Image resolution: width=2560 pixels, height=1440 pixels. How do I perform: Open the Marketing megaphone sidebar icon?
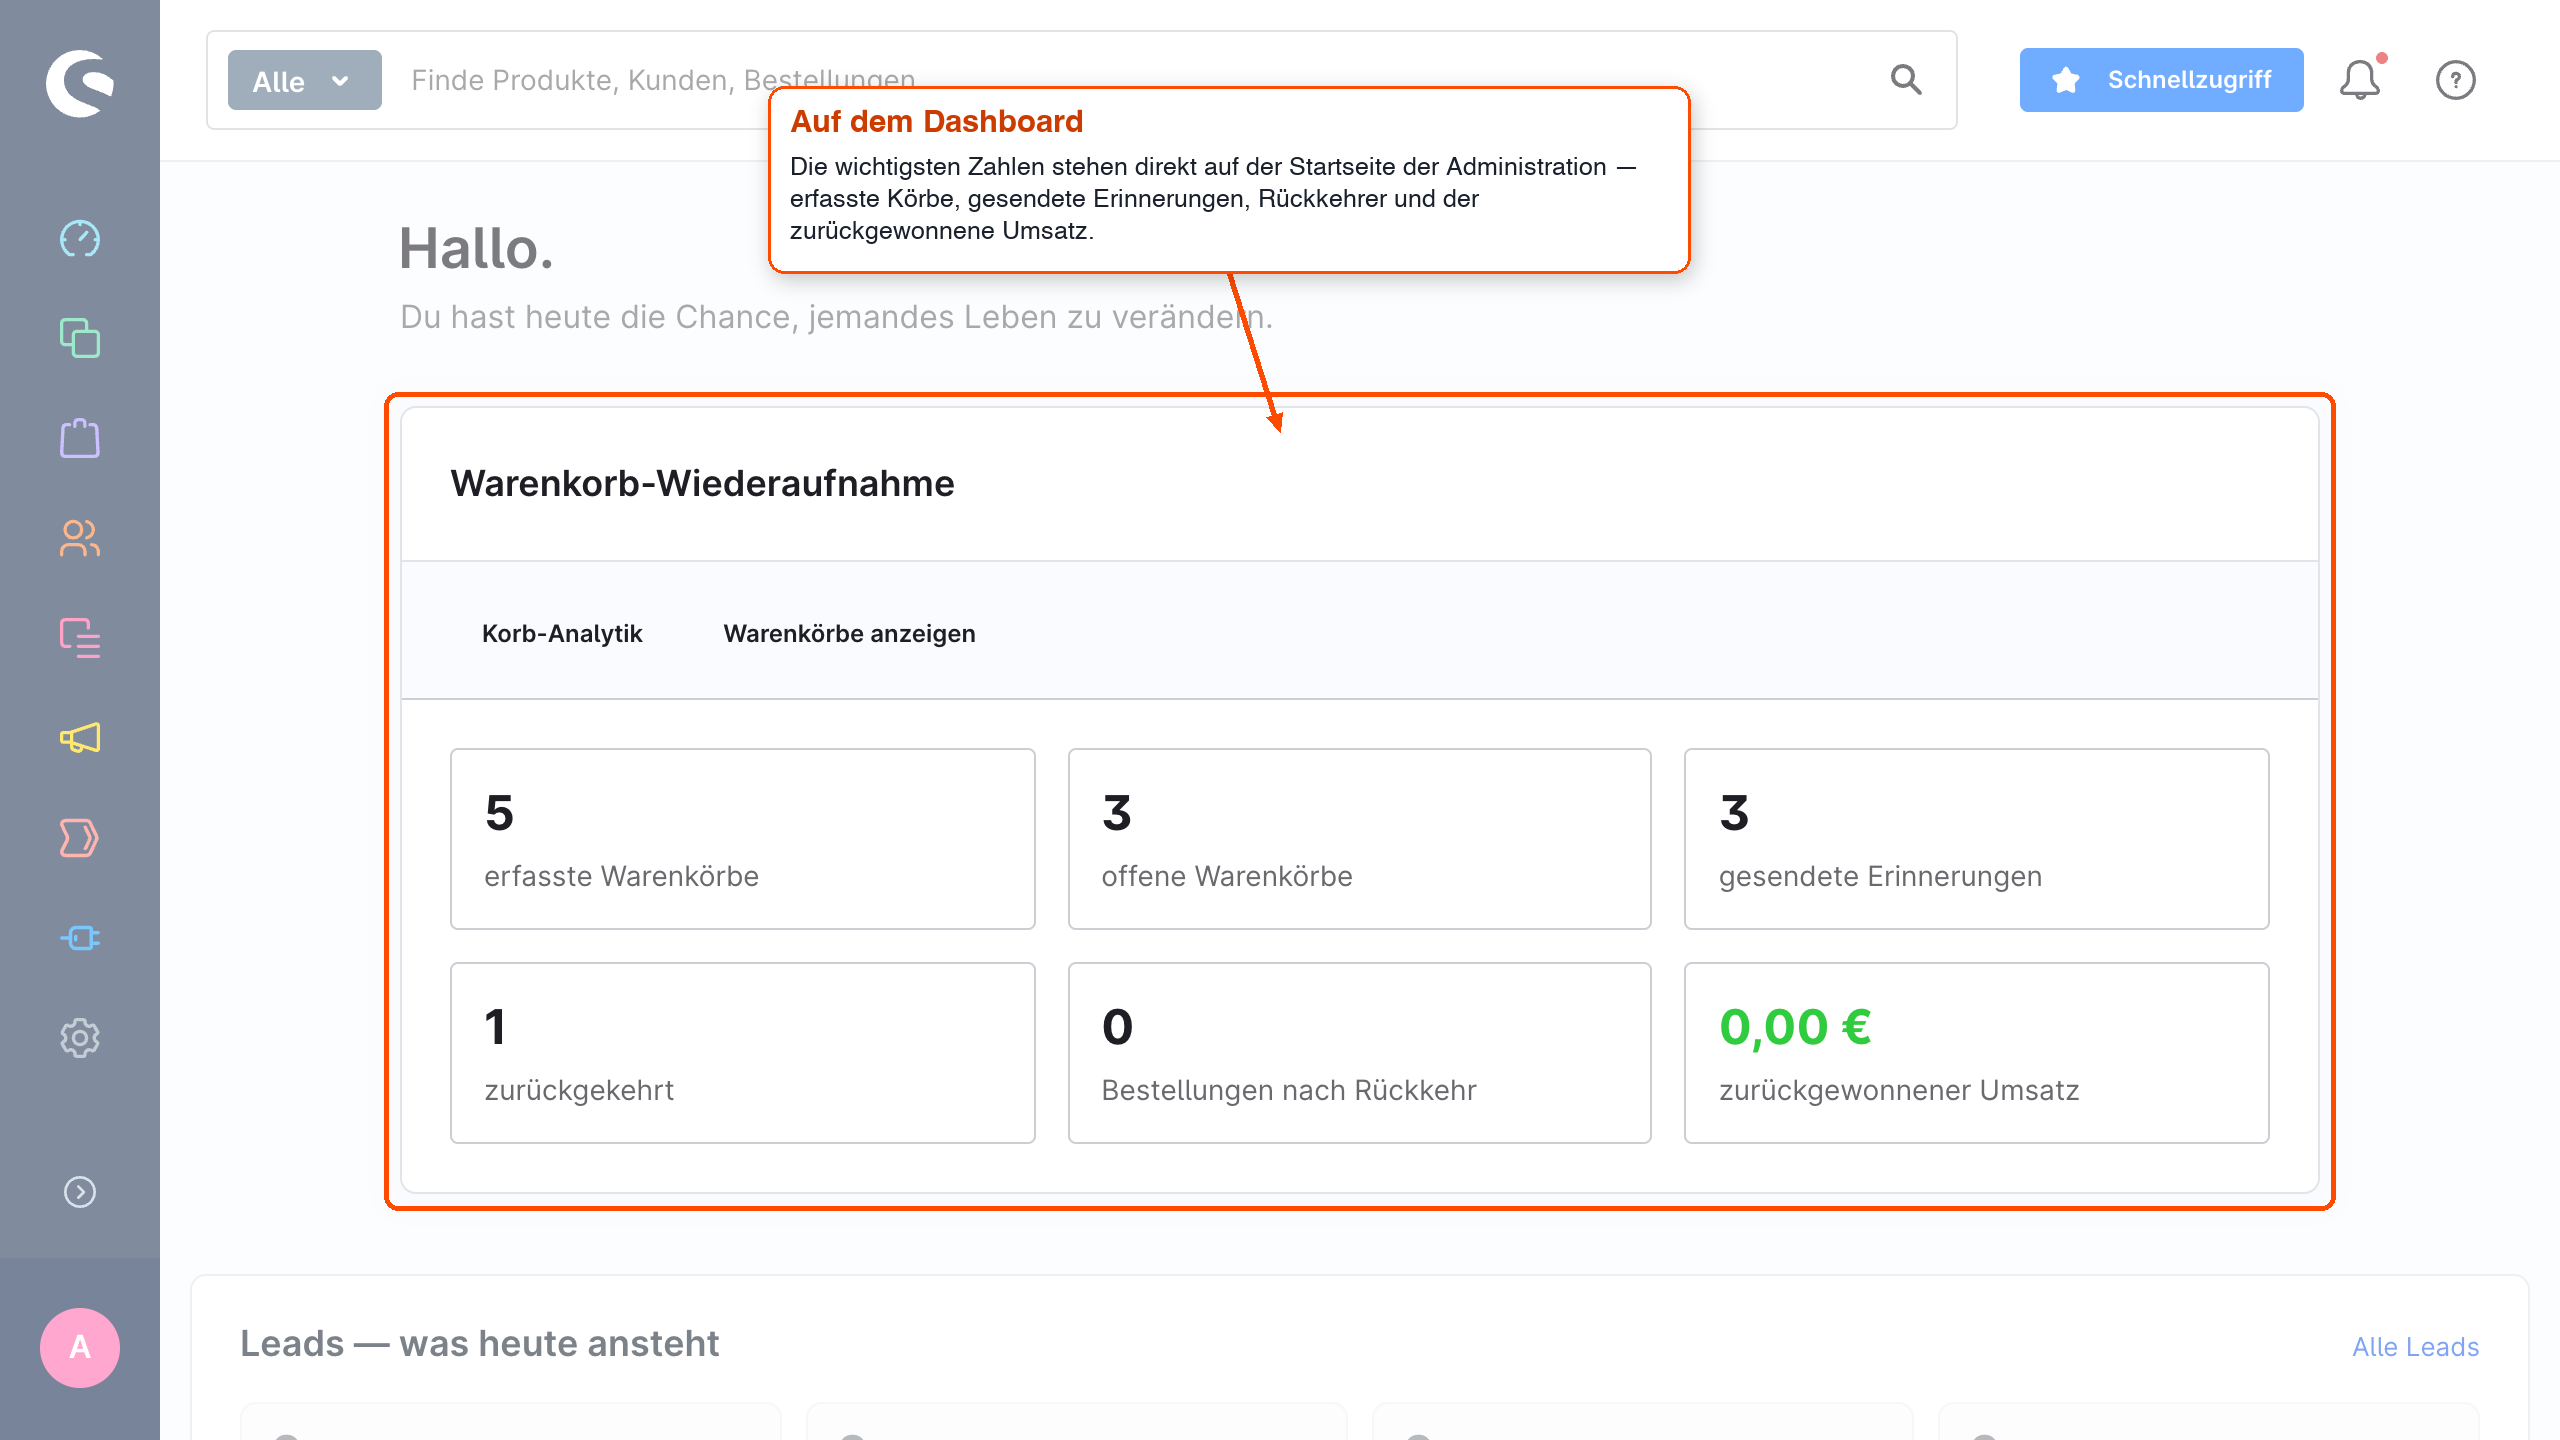coord(80,738)
